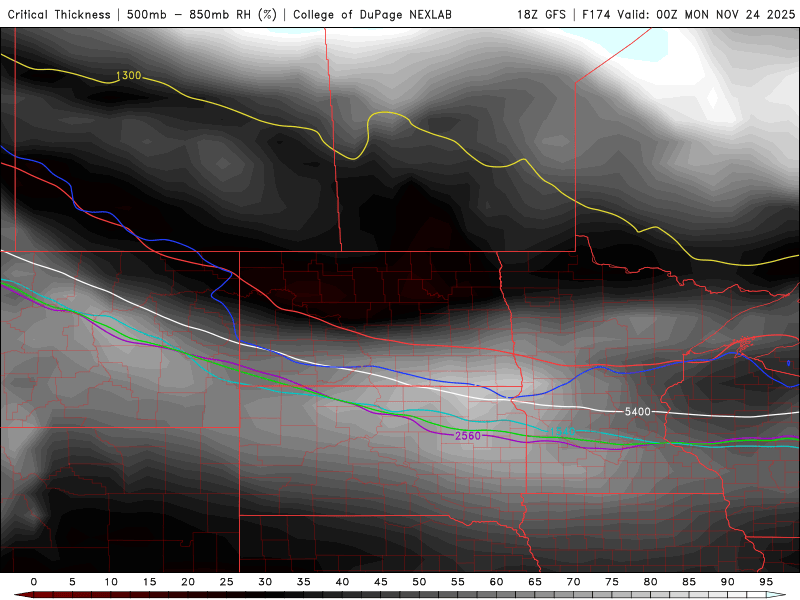This screenshot has width=800, height=600.
Task: Click the colorbar tick label 40
Action: (x=342, y=582)
